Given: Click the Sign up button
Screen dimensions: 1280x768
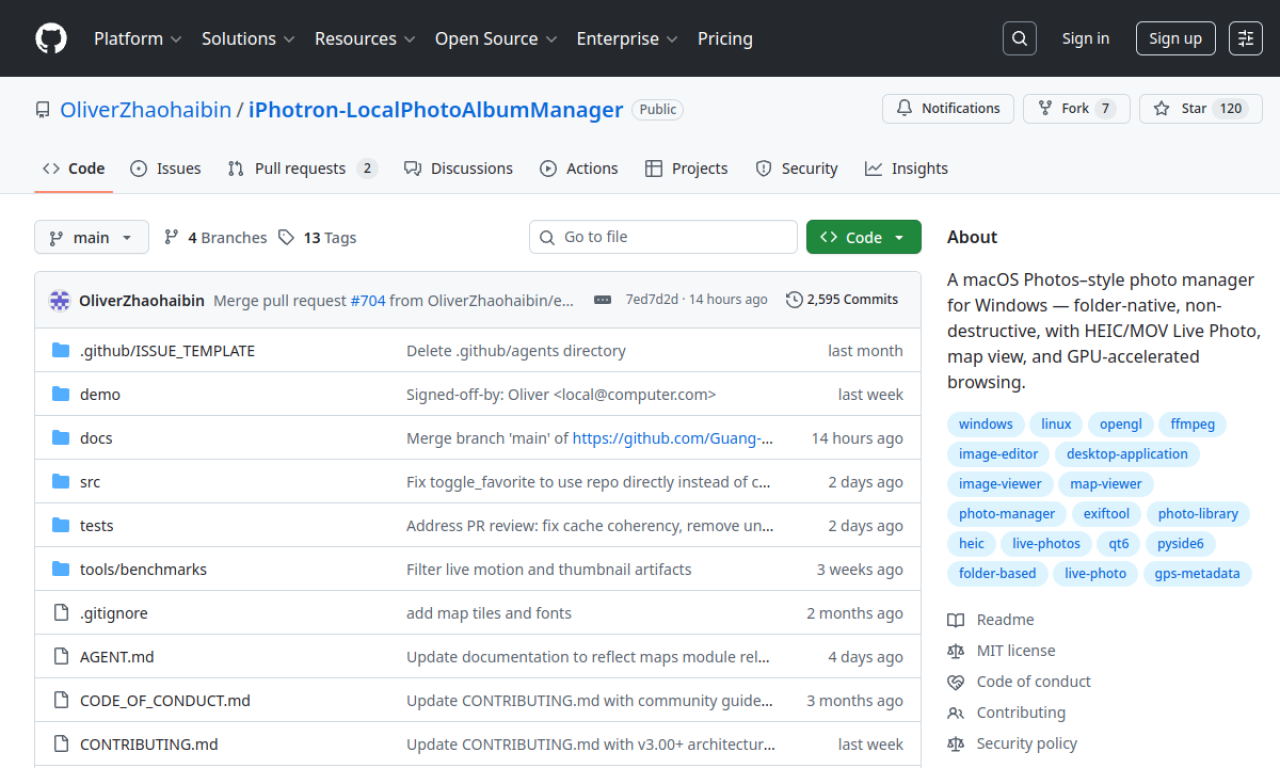Looking at the screenshot, I should pos(1175,39).
